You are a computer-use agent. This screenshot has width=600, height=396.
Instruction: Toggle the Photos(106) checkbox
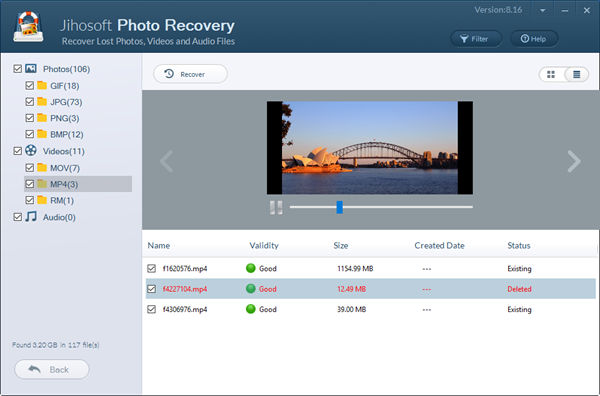coord(17,69)
